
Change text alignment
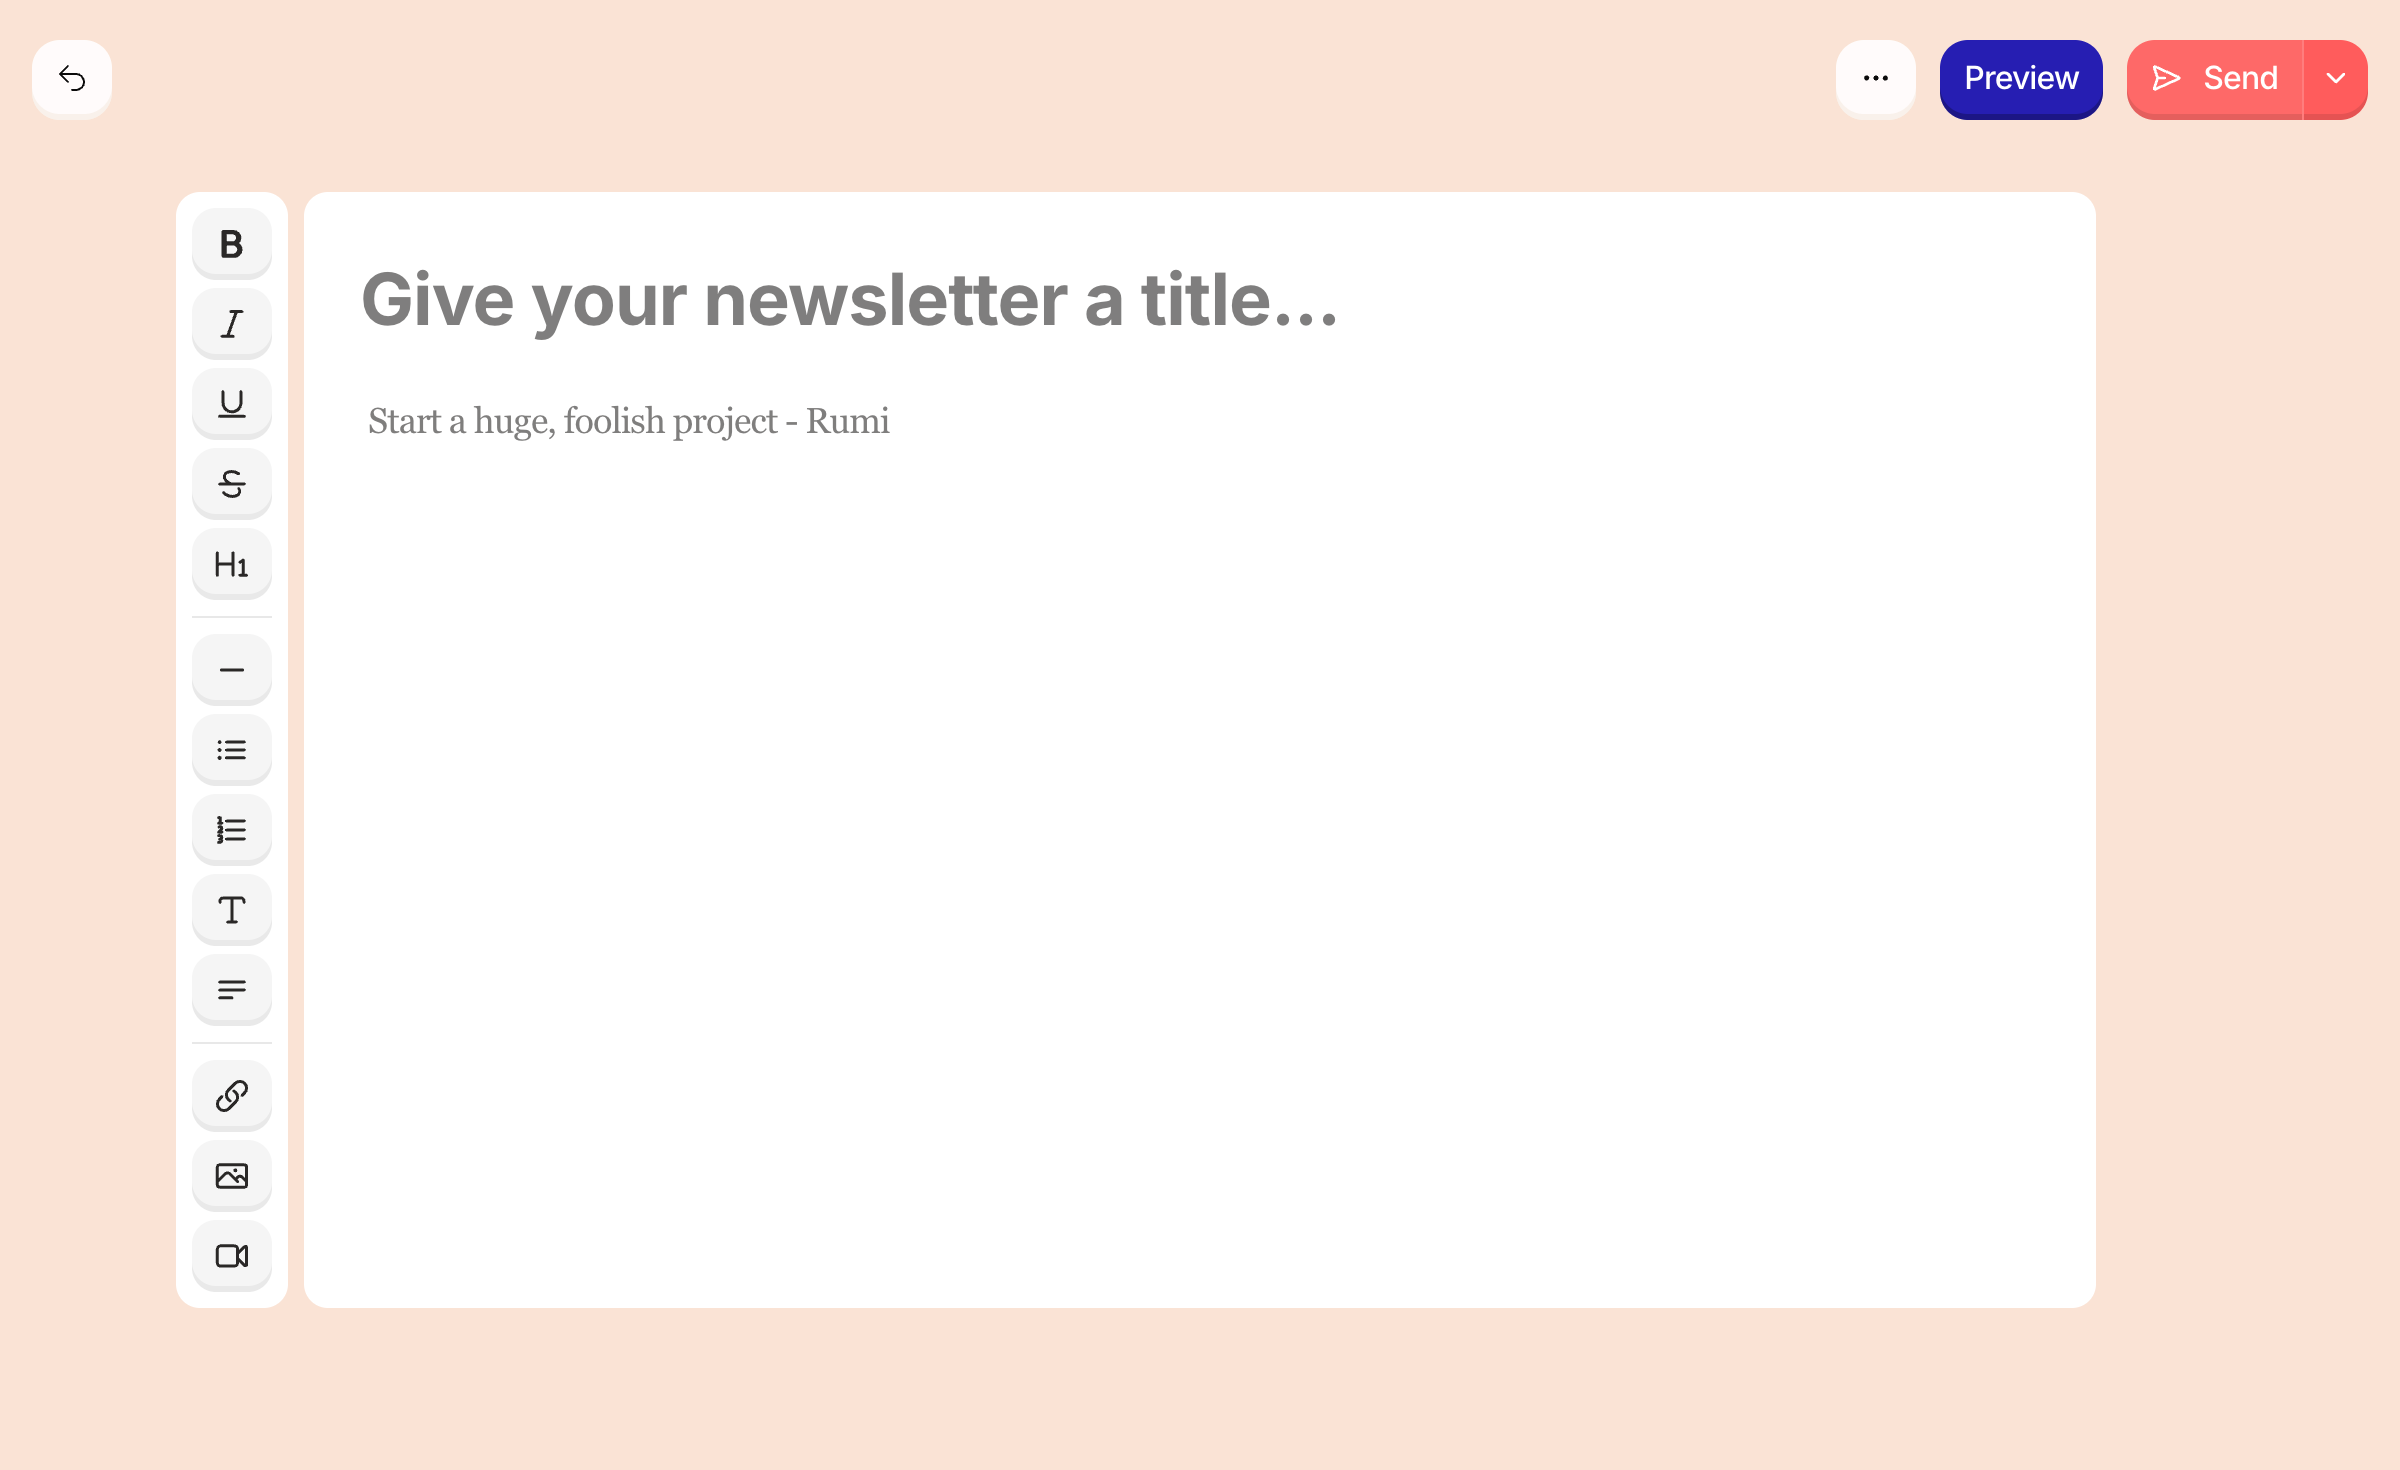pyautogui.click(x=231, y=990)
